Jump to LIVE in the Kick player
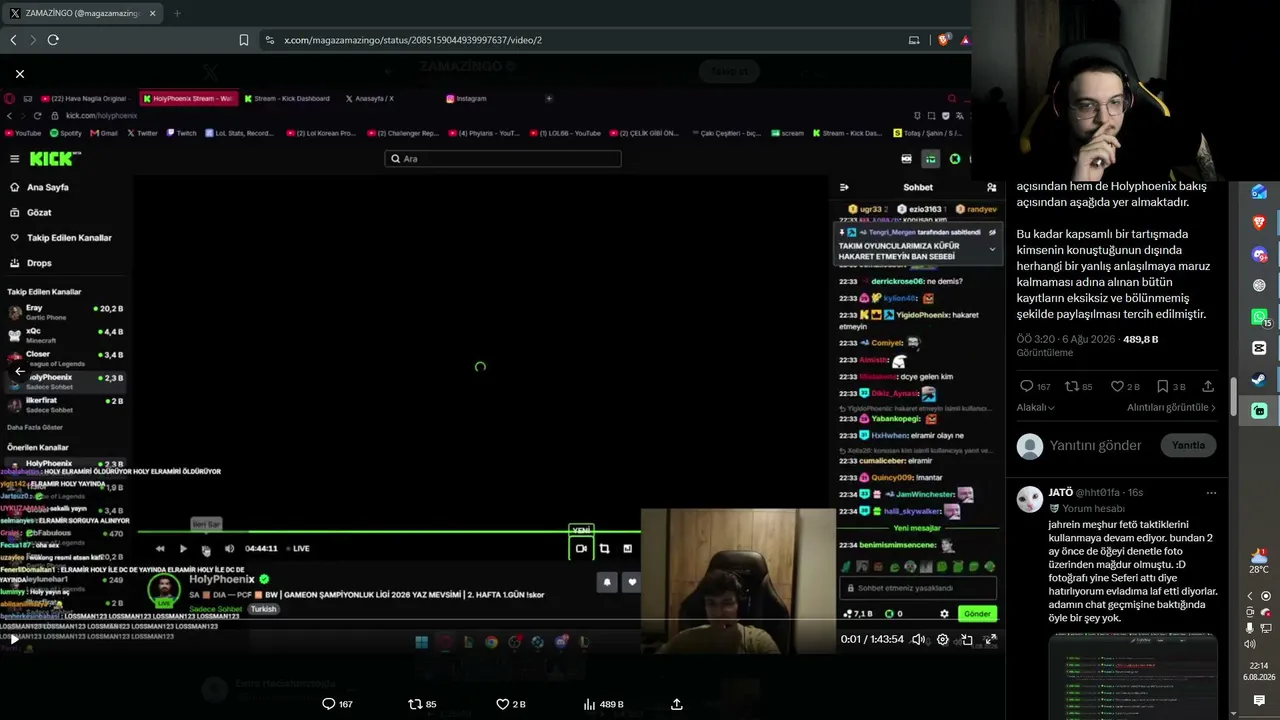1280x720 pixels. pos(298,548)
